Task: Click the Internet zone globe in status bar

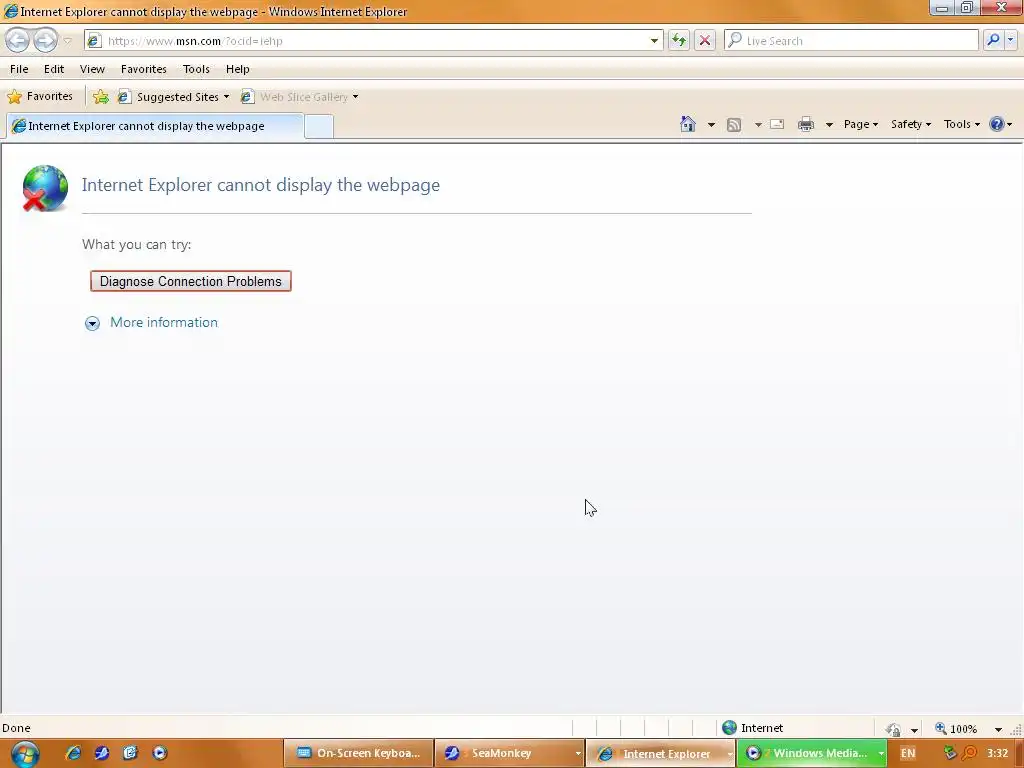Action: 729,728
